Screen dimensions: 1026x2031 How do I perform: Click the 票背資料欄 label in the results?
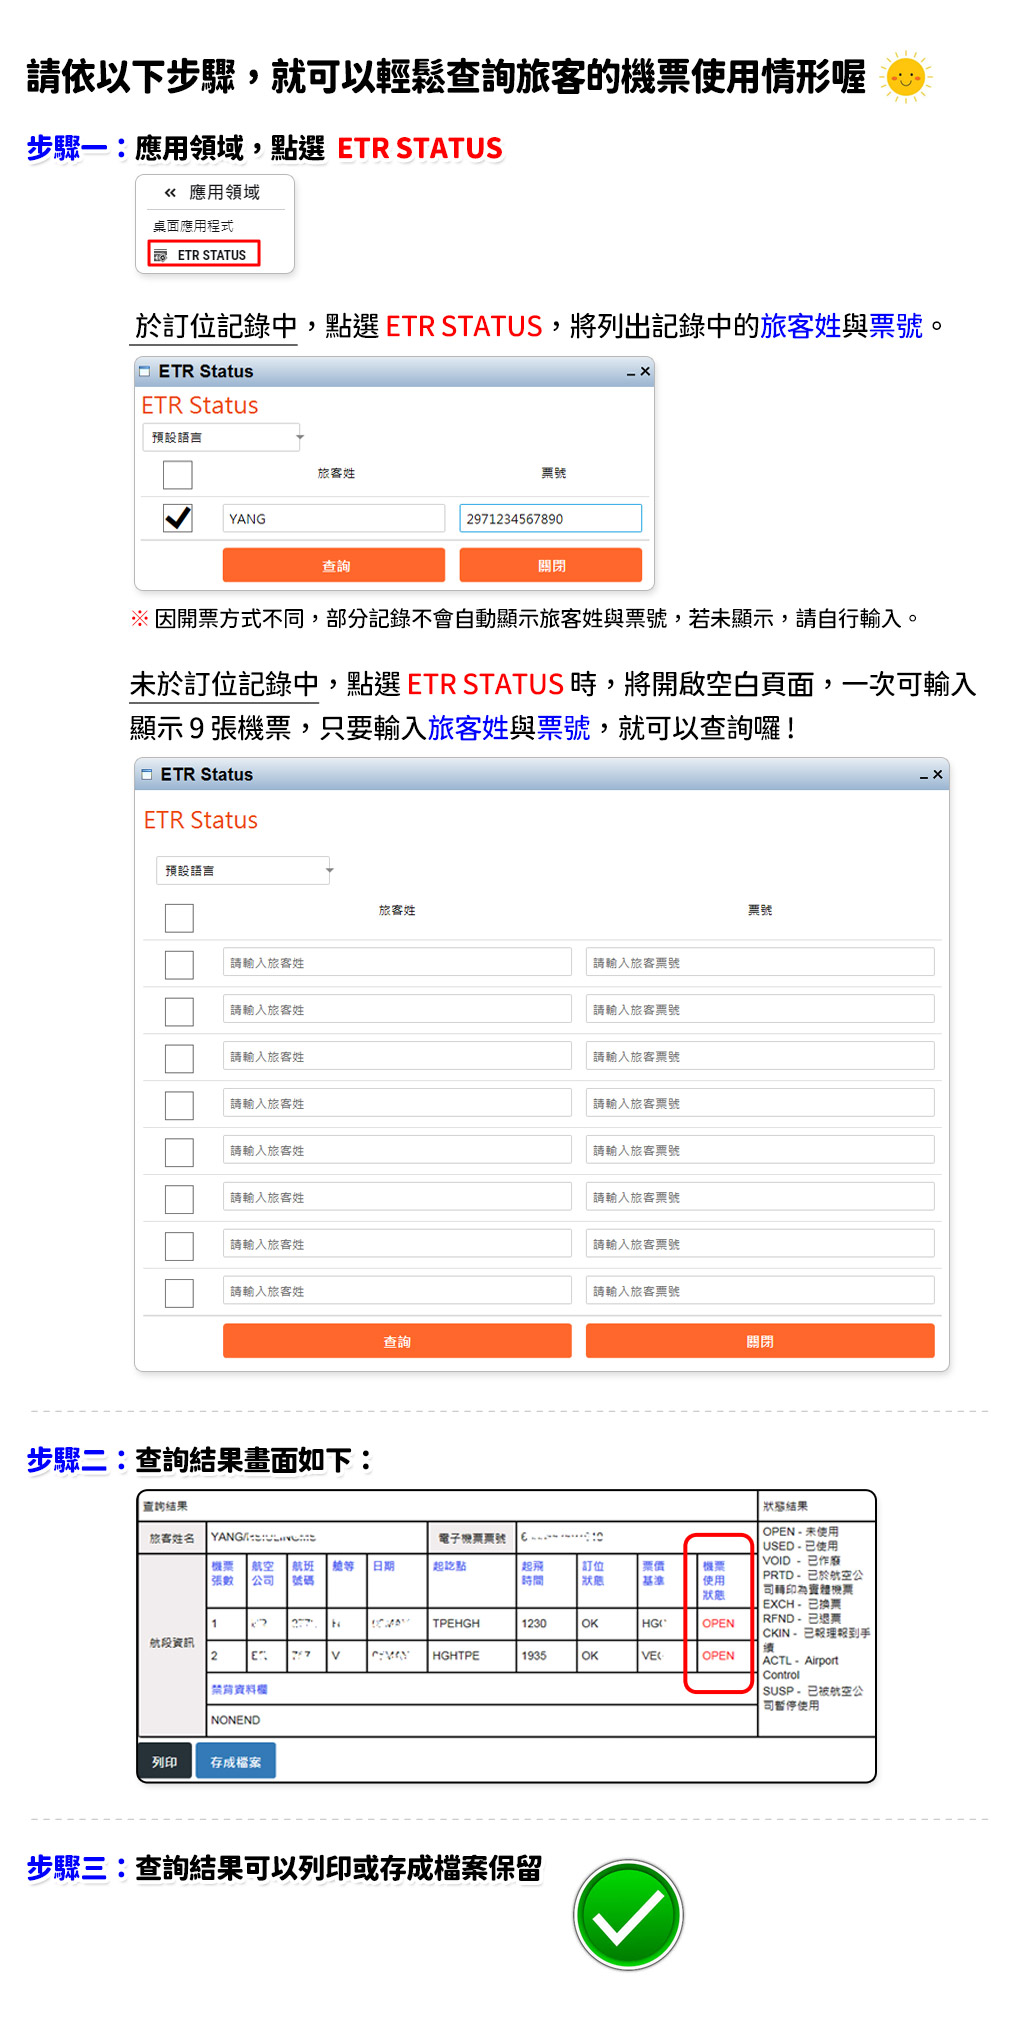pos(239,1689)
